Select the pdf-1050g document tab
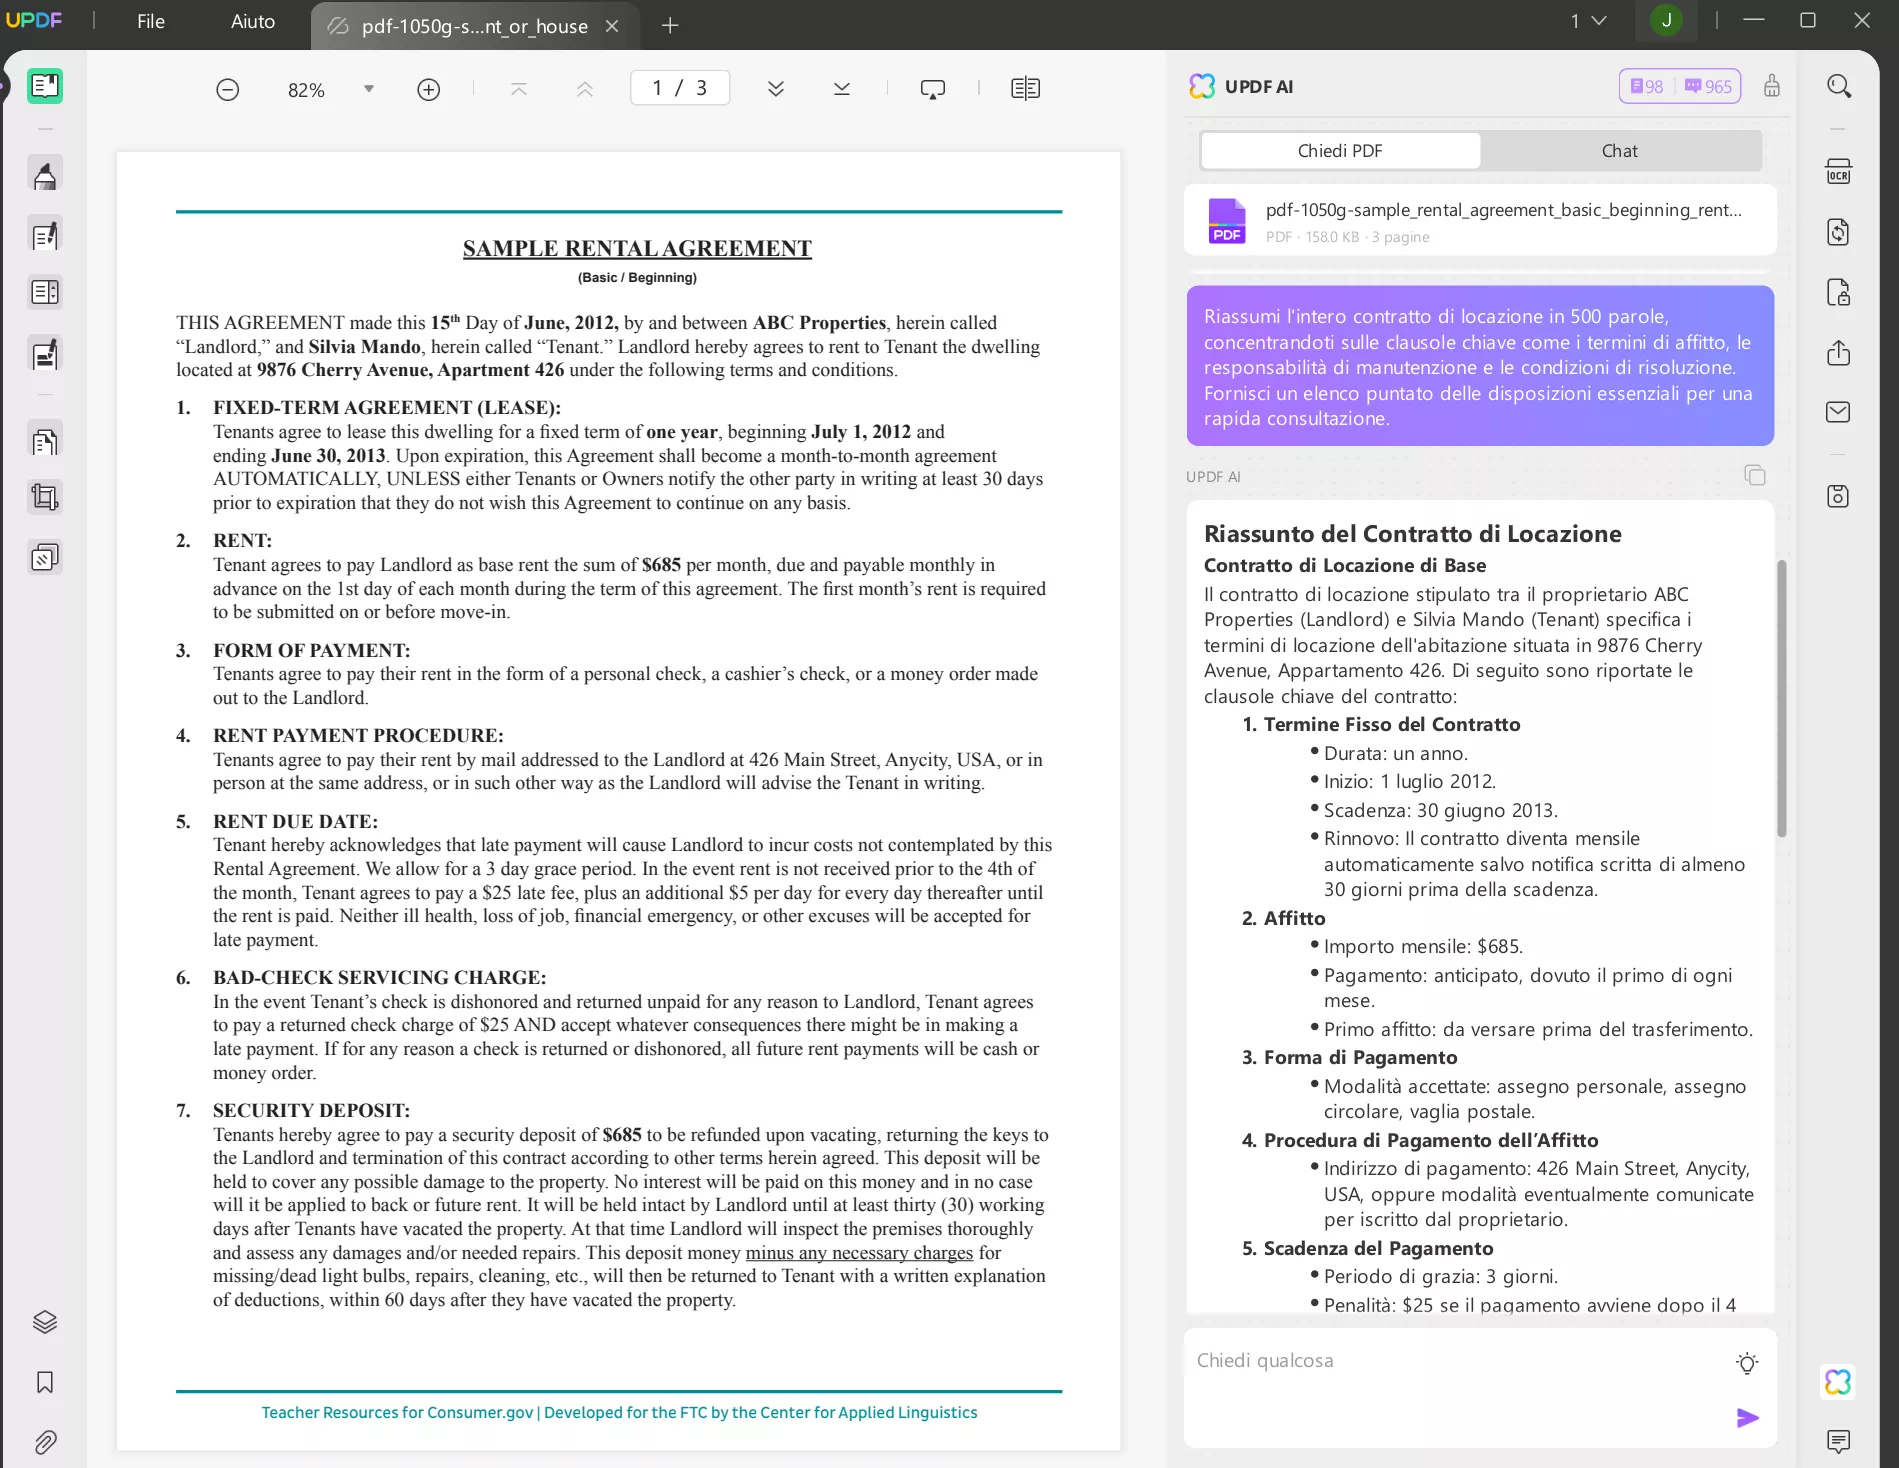 point(474,27)
